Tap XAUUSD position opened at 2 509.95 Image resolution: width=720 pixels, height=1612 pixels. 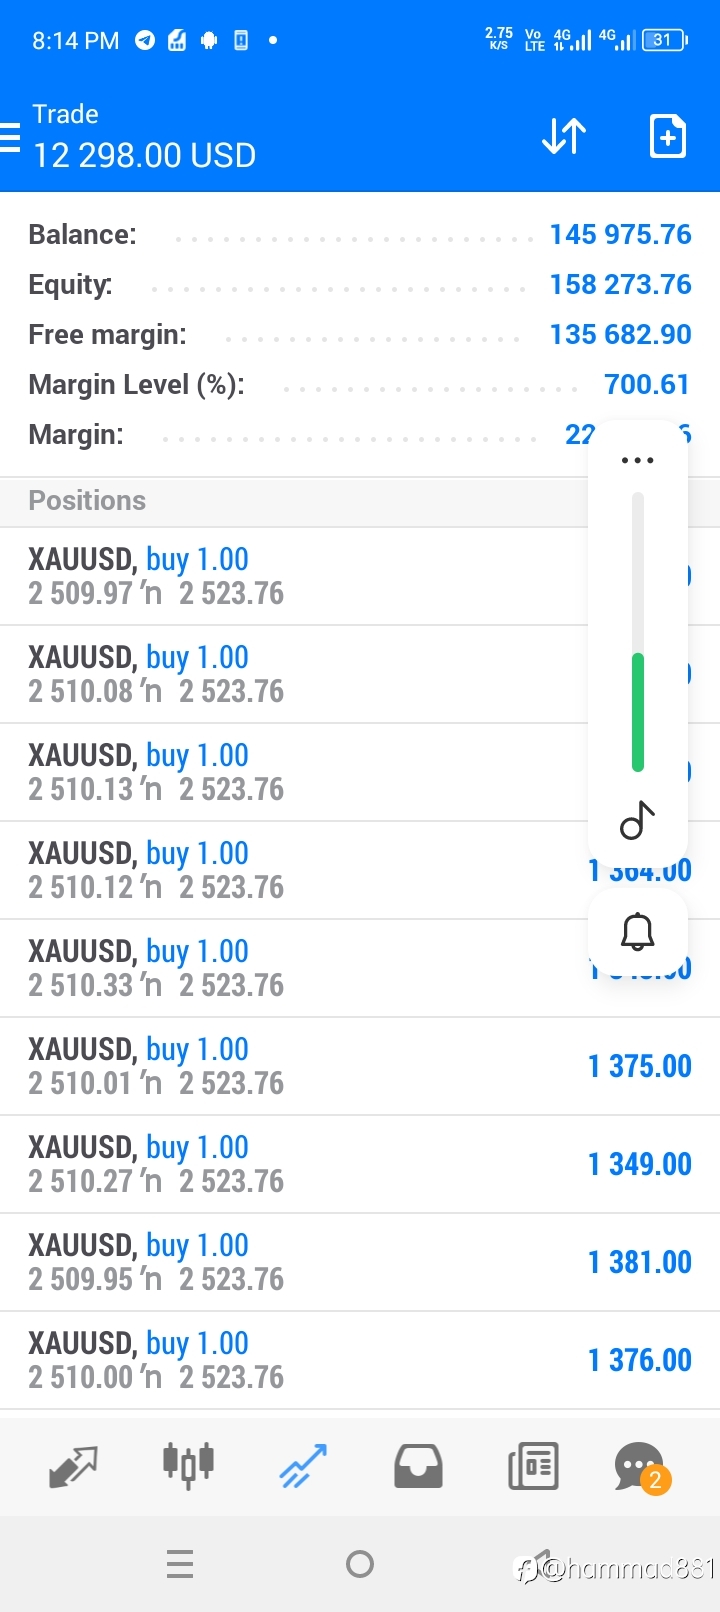click(x=360, y=1262)
